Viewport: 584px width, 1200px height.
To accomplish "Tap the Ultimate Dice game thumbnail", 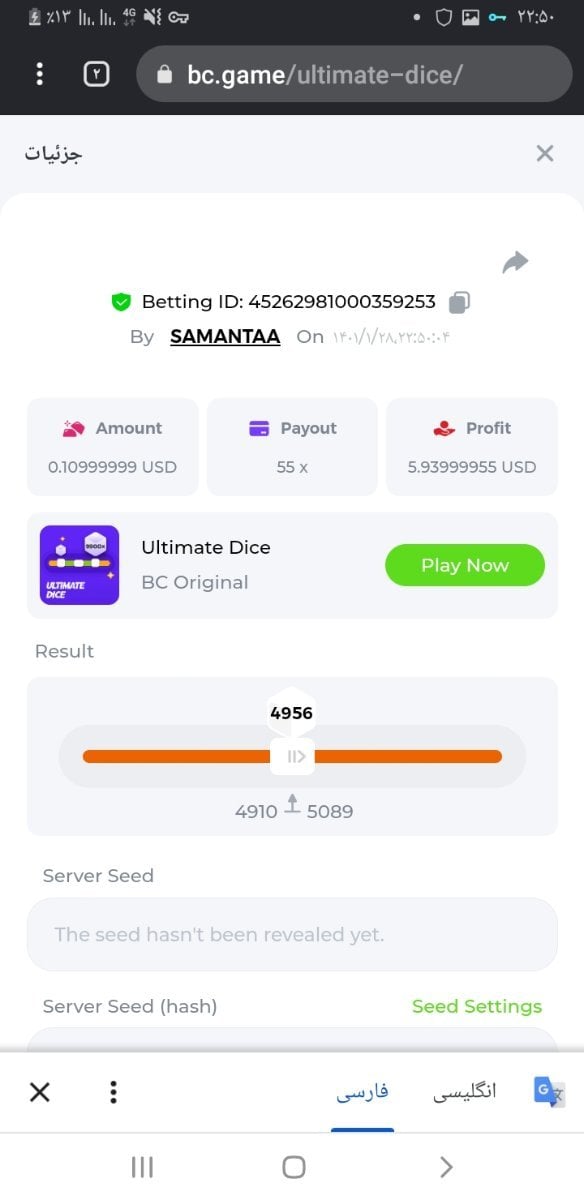I will 79,565.
